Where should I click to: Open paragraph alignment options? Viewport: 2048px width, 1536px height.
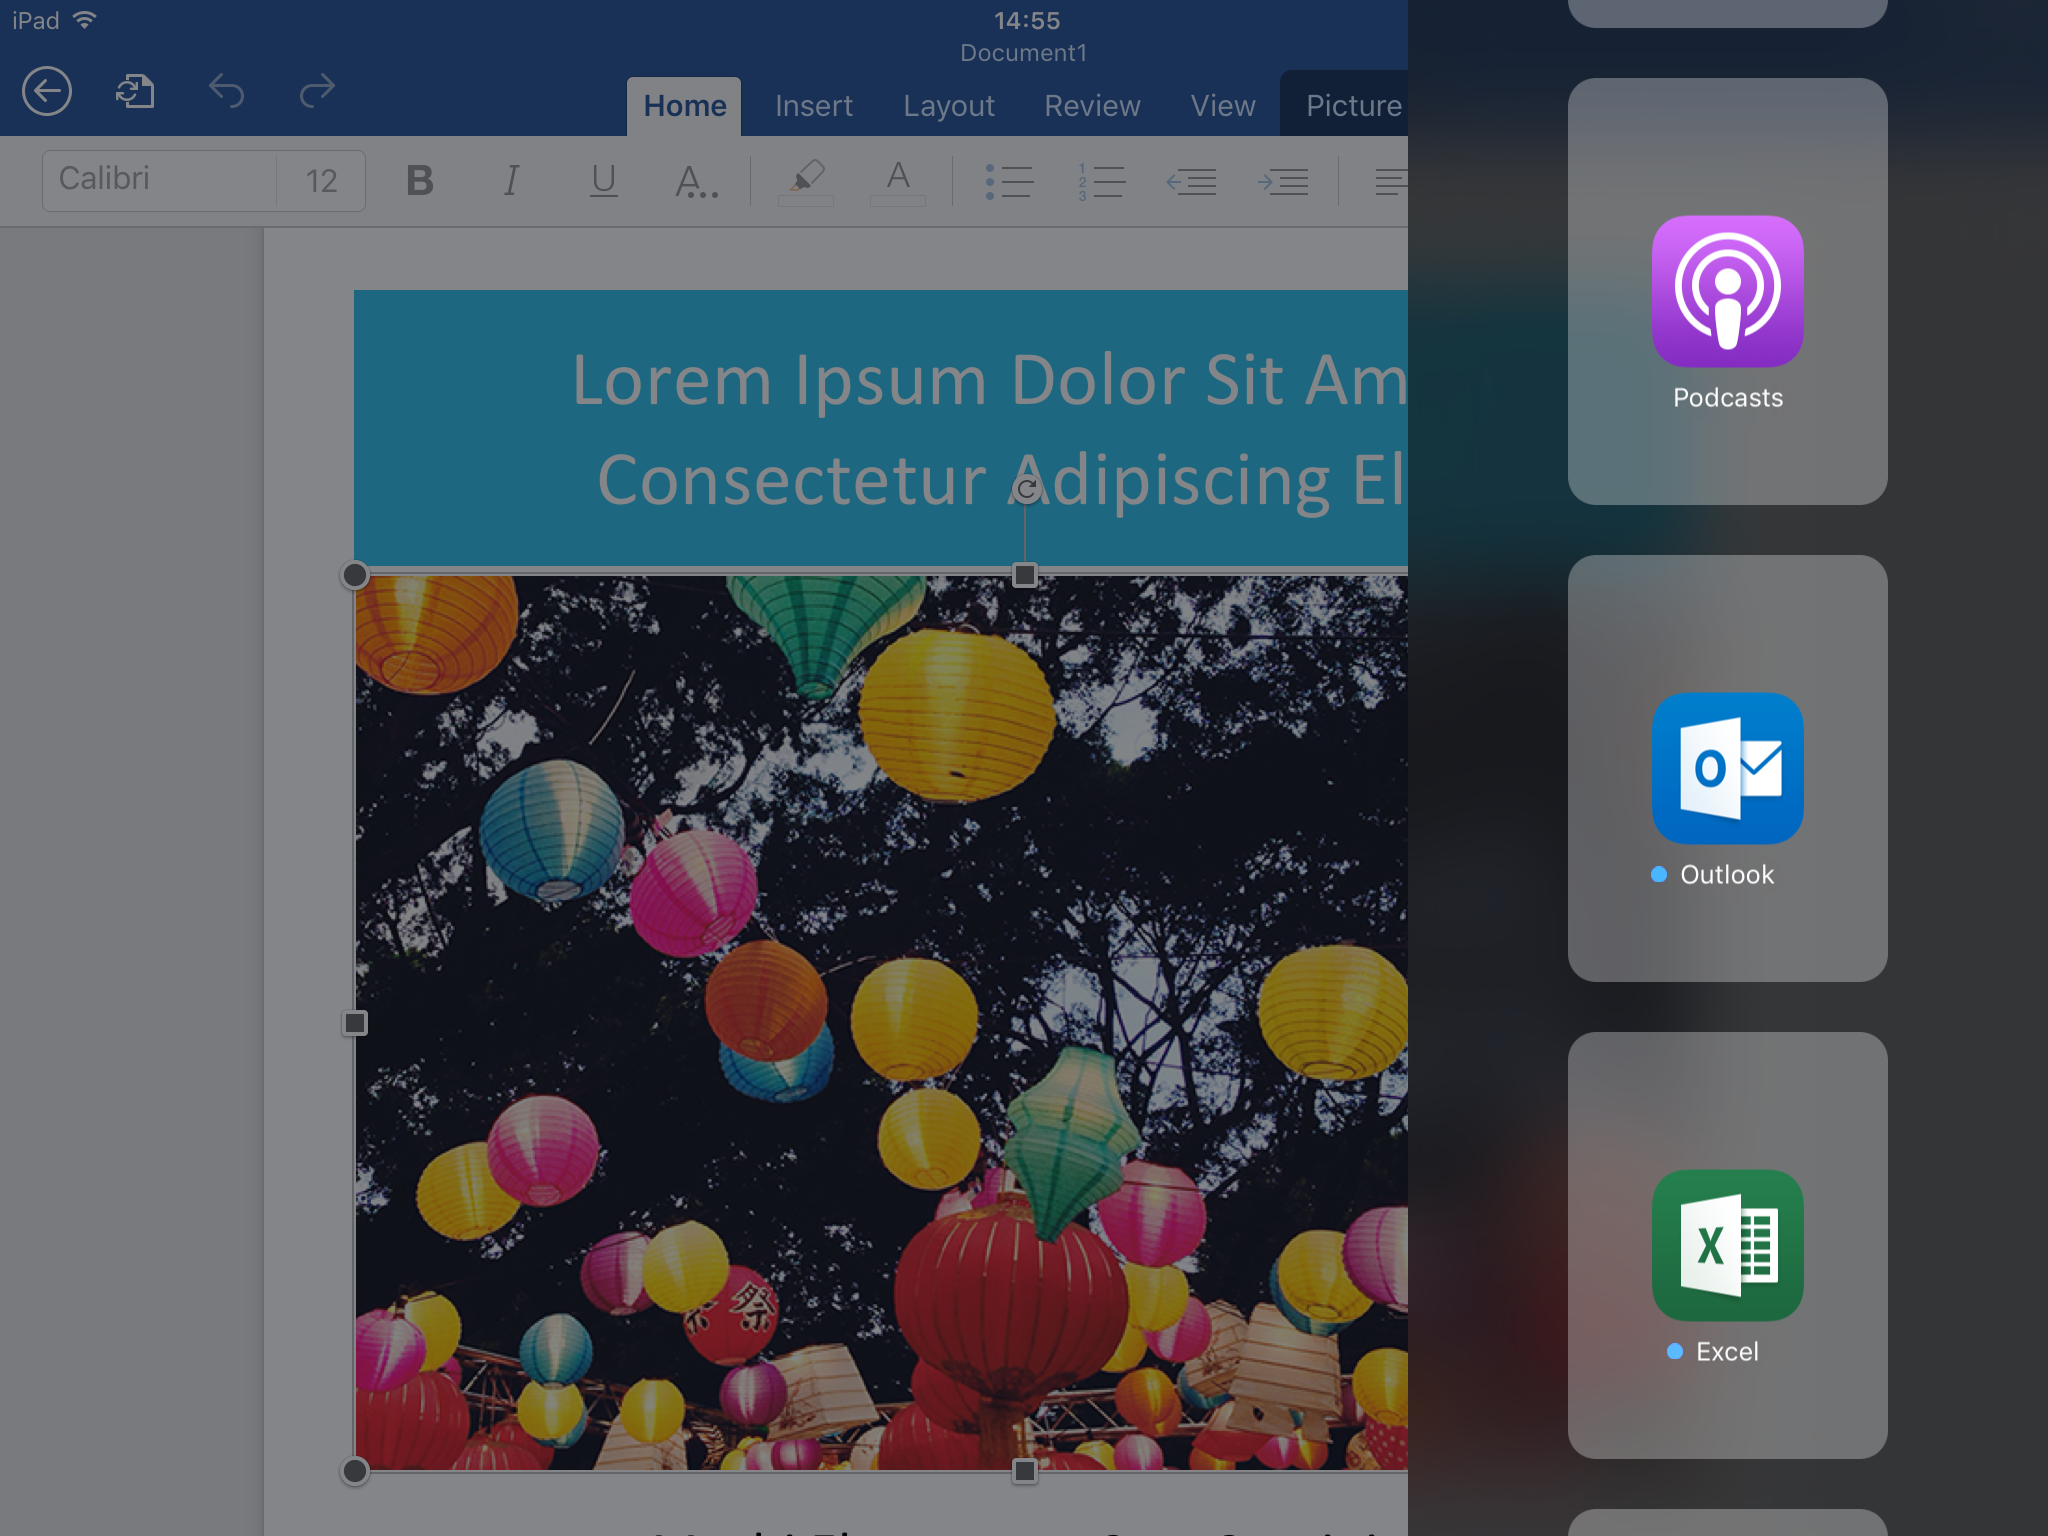[1391, 181]
